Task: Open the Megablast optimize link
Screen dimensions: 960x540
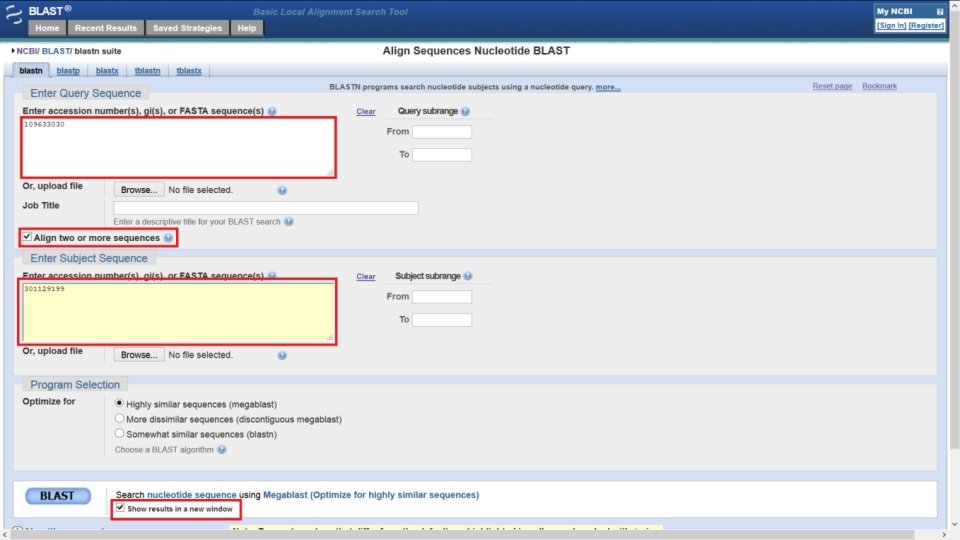Action: (x=371, y=495)
